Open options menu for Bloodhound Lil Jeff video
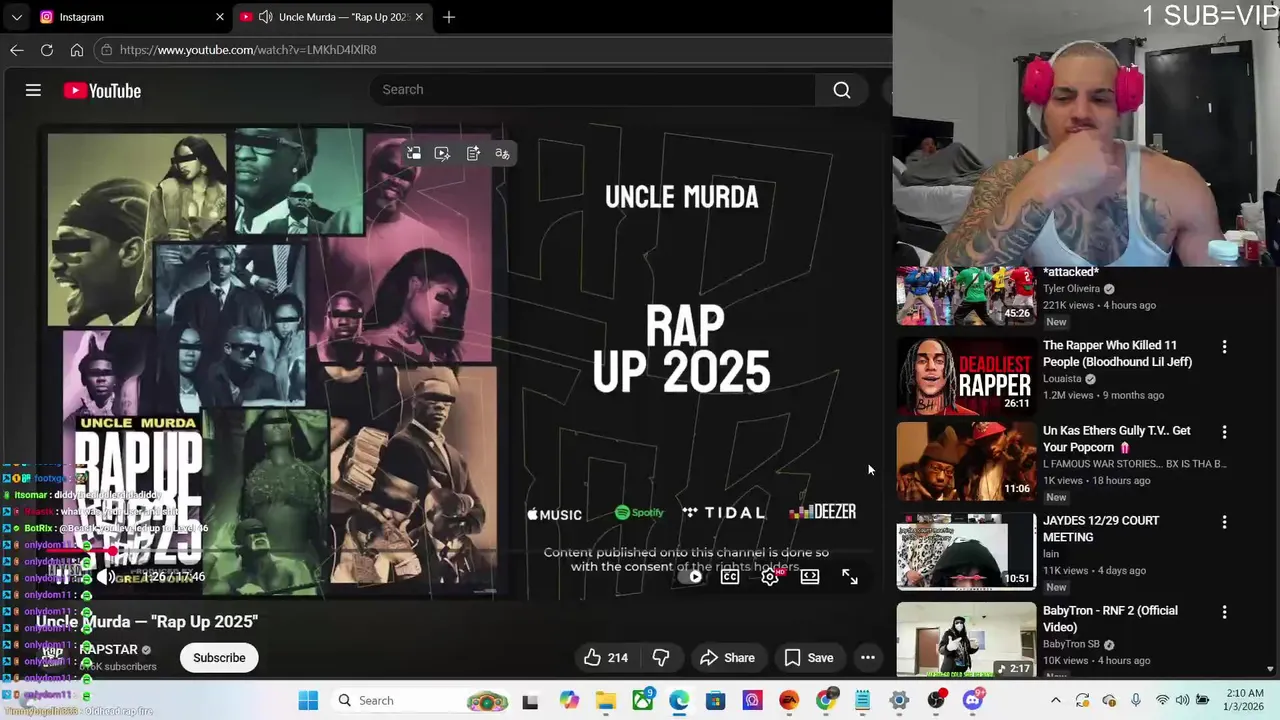 pyautogui.click(x=1224, y=347)
